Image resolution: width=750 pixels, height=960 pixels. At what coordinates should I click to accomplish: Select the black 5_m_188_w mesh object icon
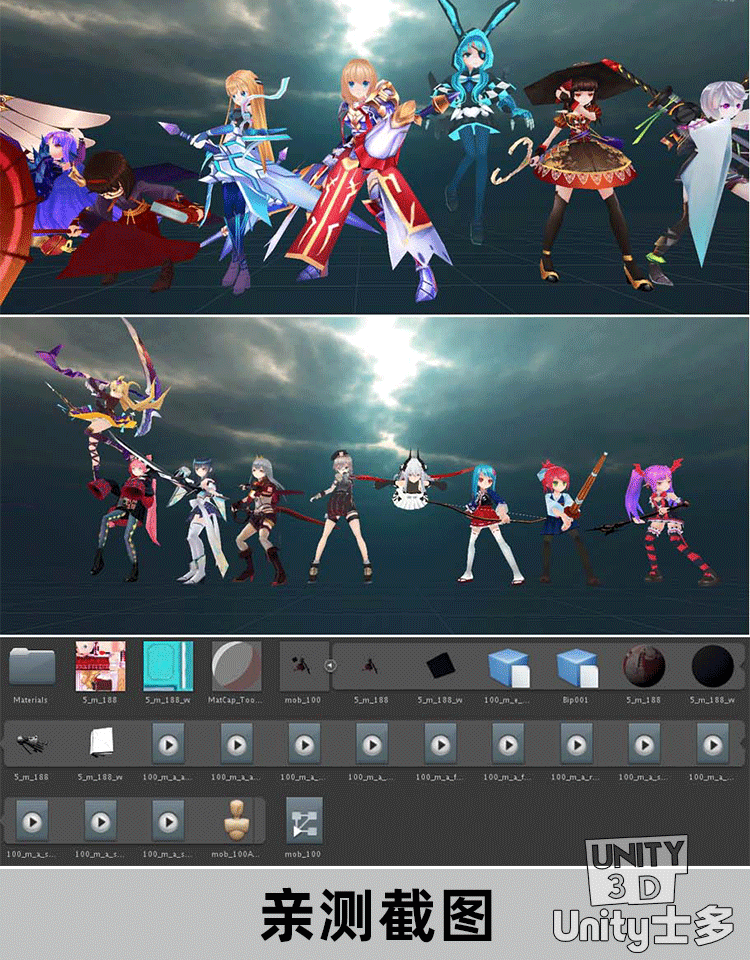(440, 666)
